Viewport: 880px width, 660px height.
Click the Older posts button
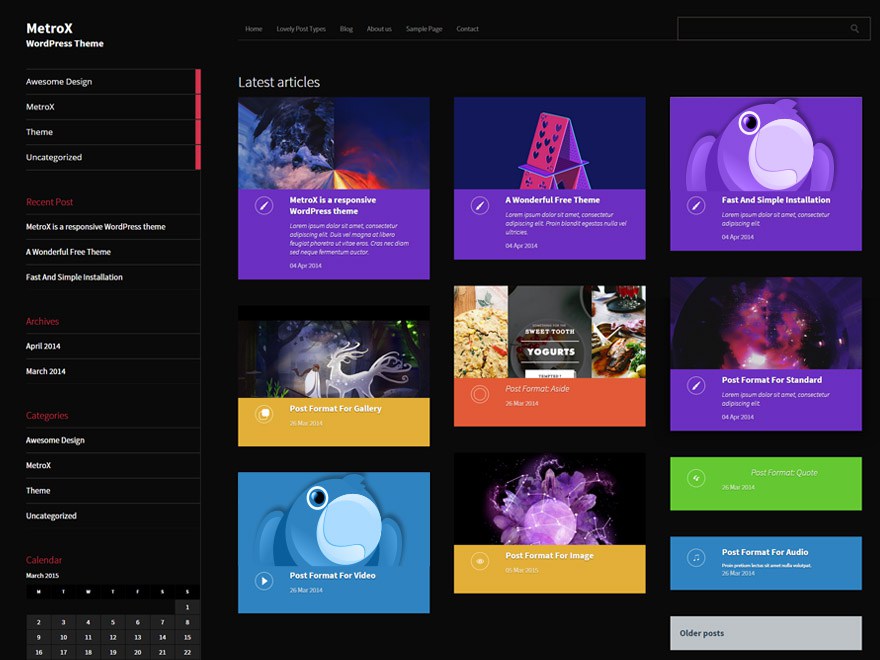click(x=766, y=633)
